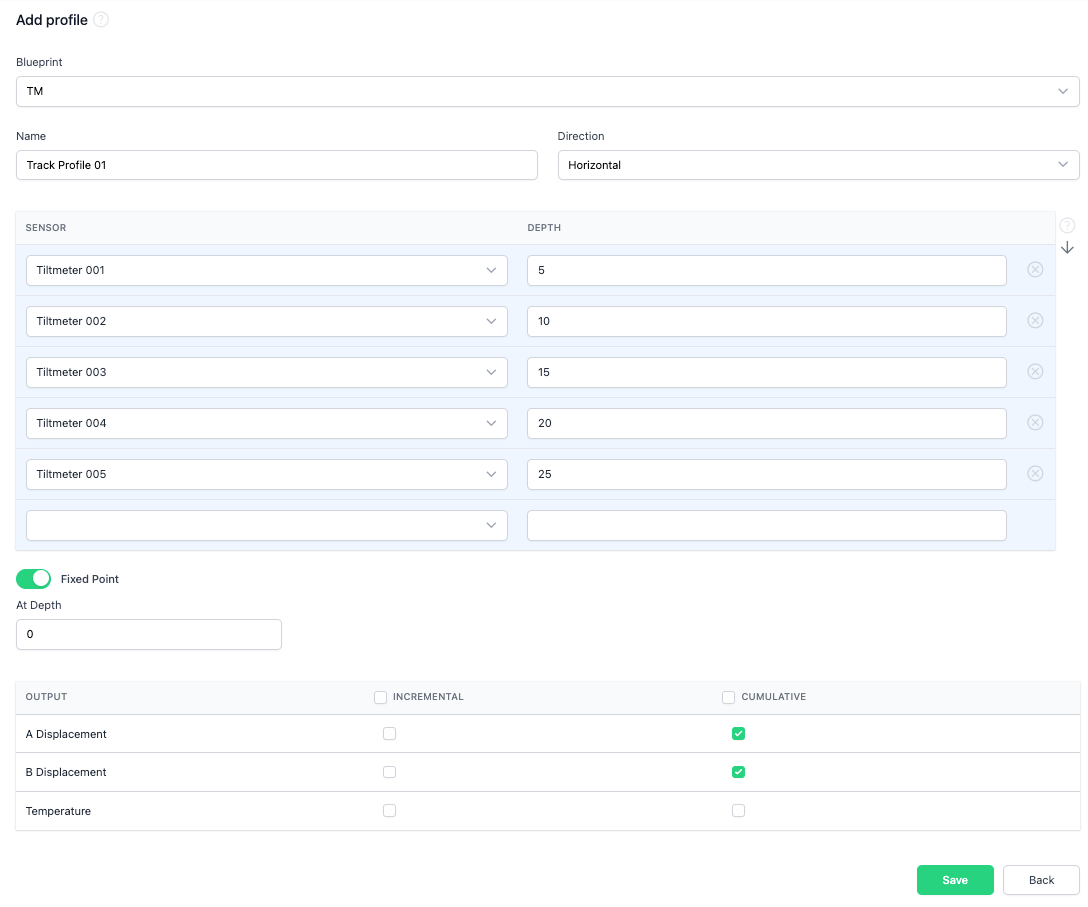This screenshot has height=907, width=1088.
Task: Remove the Tiltmeter 004 sensor row
Action: 1035,423
